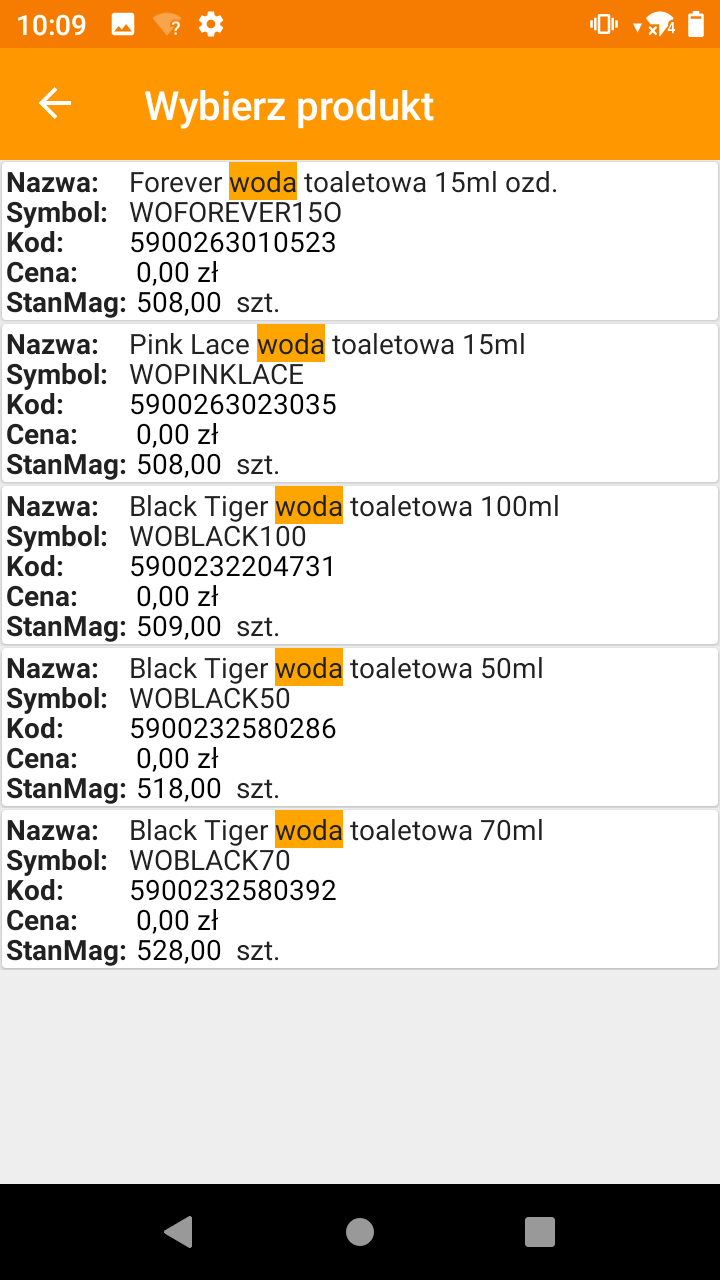This screenshot has height=1280, width=720.
Task: Tap the vibrate mode status icon
Action: click(x=604, y=25)
